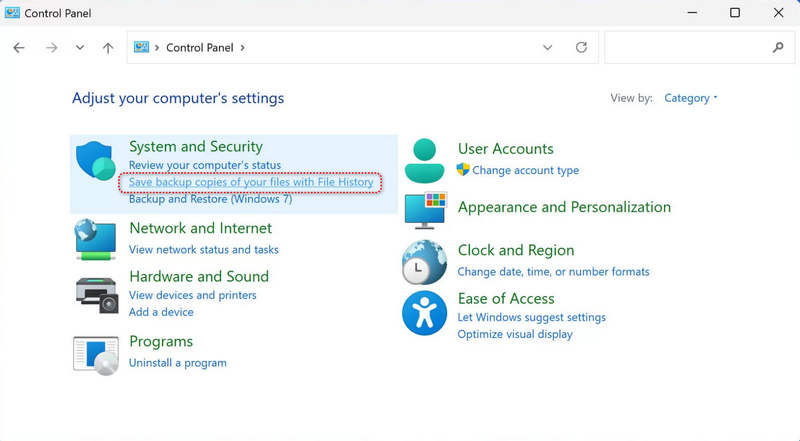Click the Ease of Access icon
The image size is (800, 441).
(424, 313)
